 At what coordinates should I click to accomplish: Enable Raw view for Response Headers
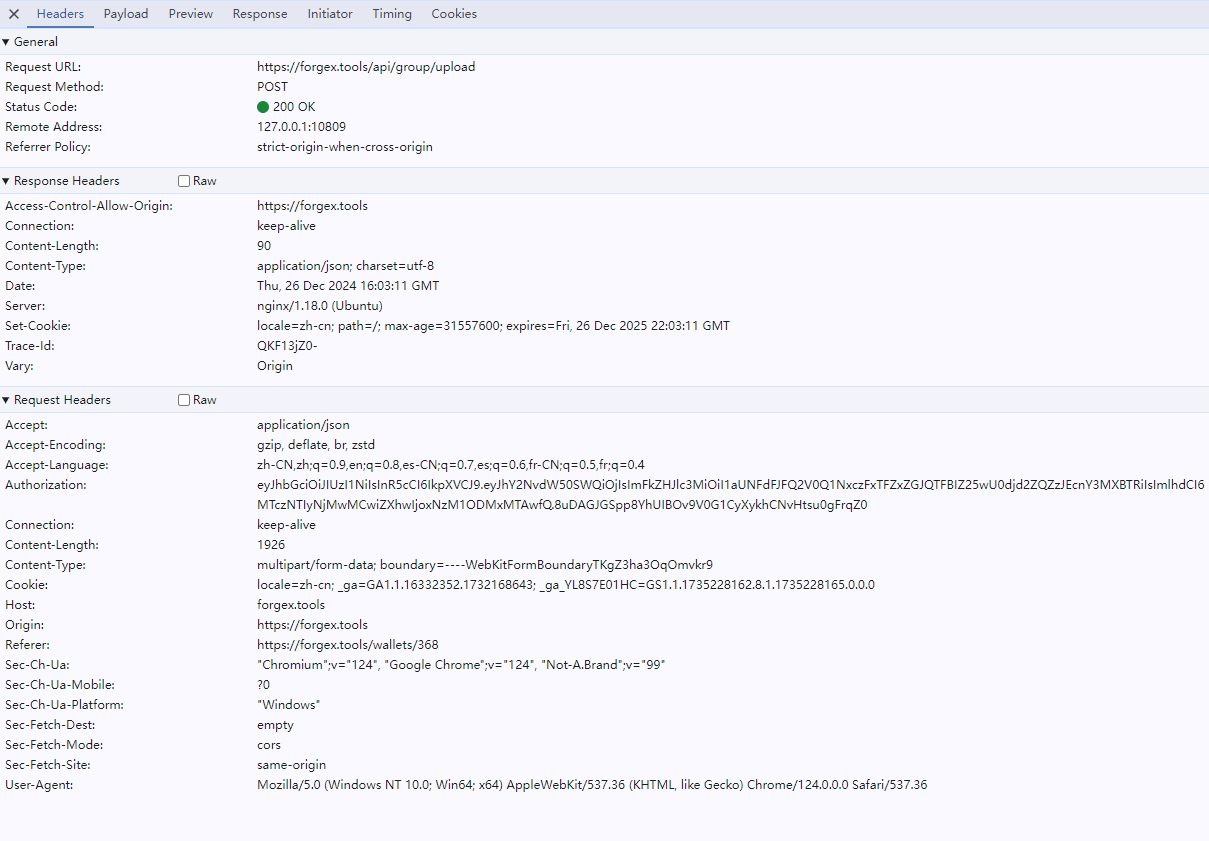click(x=184, y=181)
